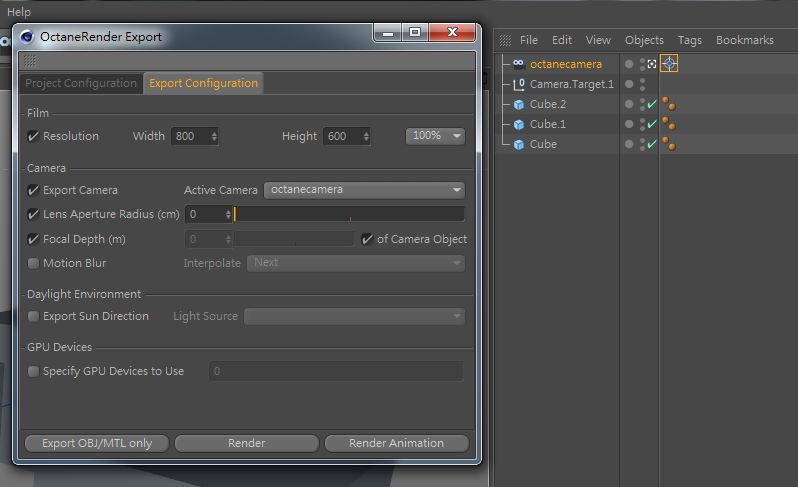
Task: Click the protection tag icon on octanecamera
Action: click(652, 64)
